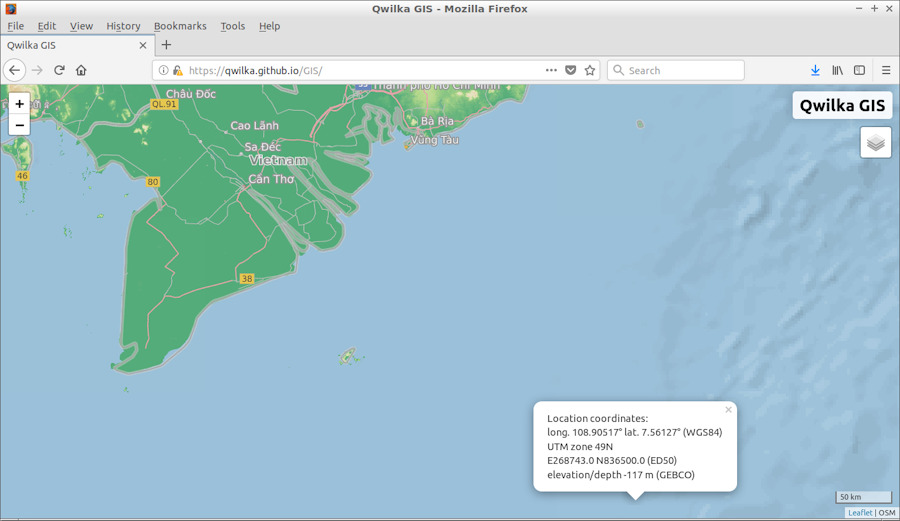
Task: Open the Firefox home page
Action: [81, 70]
